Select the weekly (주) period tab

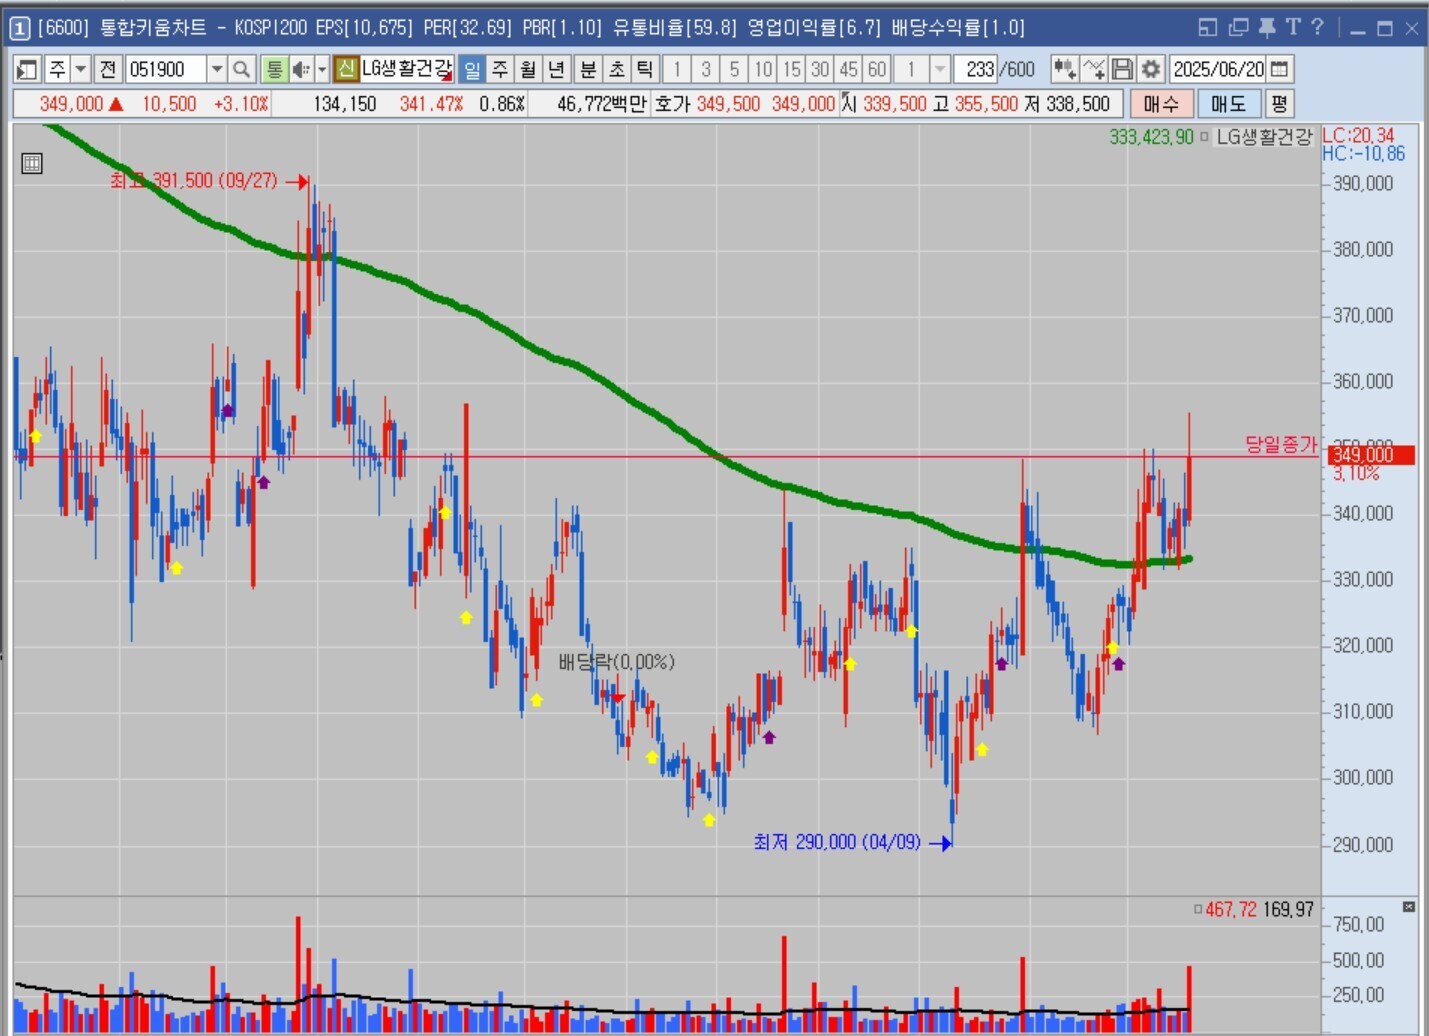pos(500,69)
